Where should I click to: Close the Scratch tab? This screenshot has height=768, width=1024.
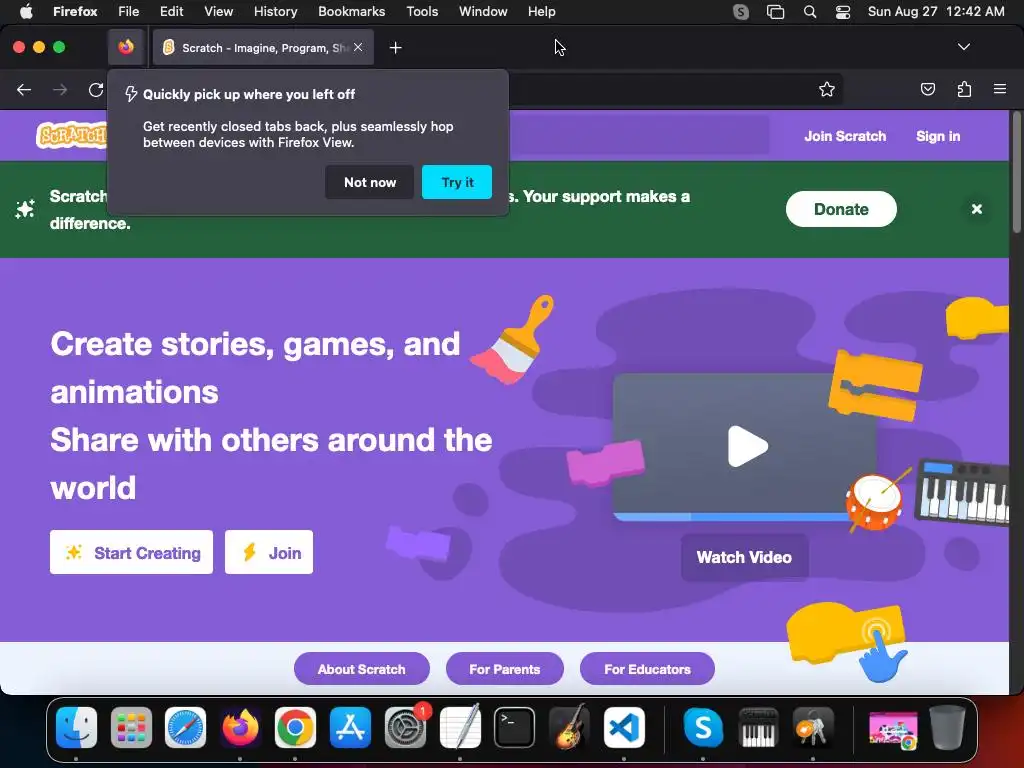(x=358, y=47)
